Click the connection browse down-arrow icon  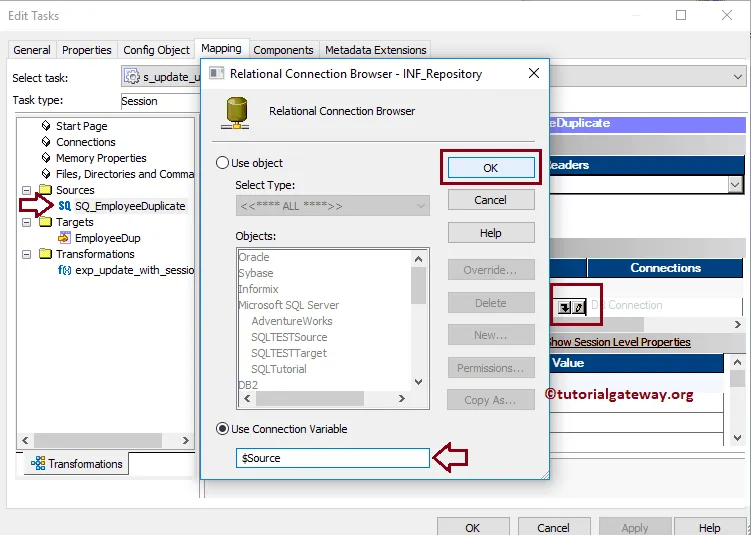pos(565,307)
